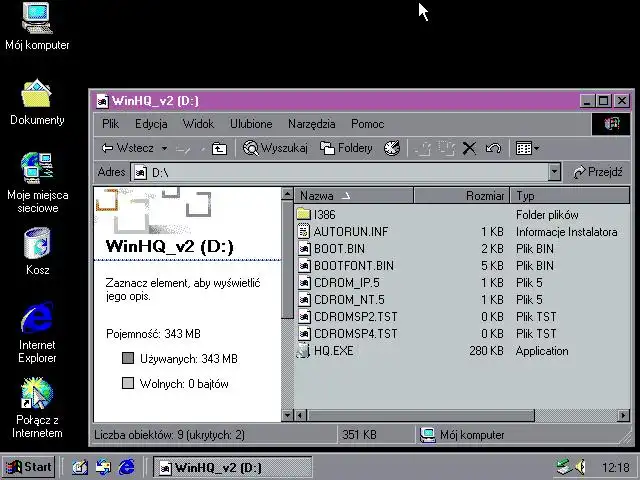Expand the address bar dropdown
The width and height of the screenshot is (640, 480).
[x=554, y=172]
